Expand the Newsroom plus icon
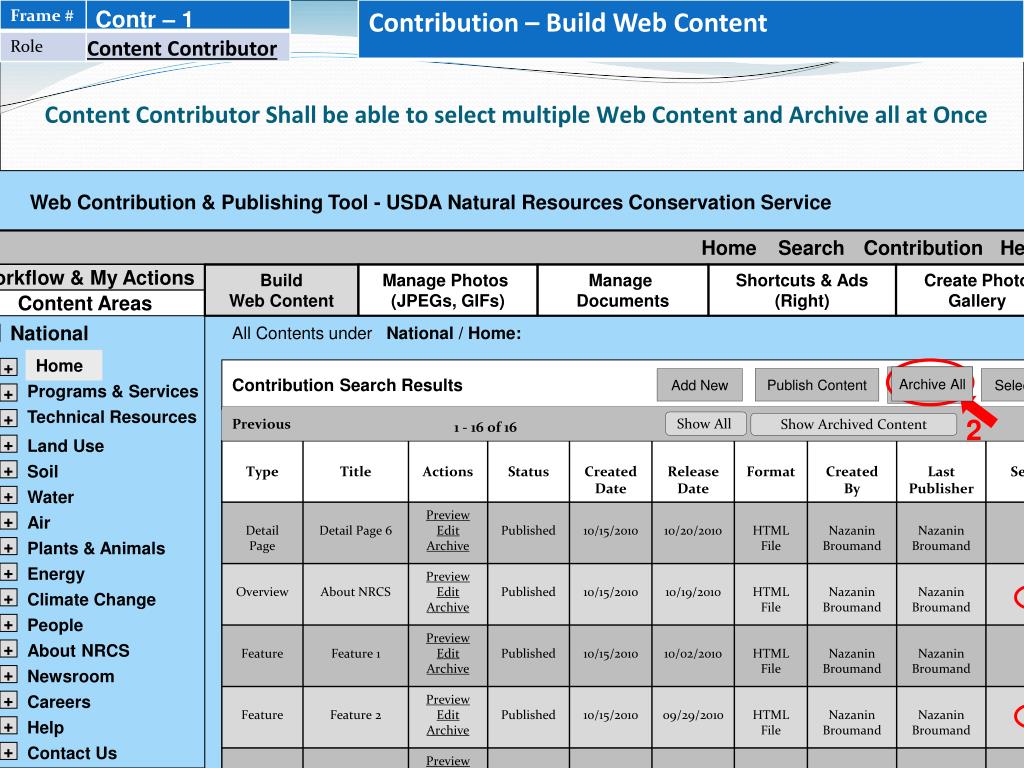This screenshot has height=768, width=1024. (x=8, y=676)
